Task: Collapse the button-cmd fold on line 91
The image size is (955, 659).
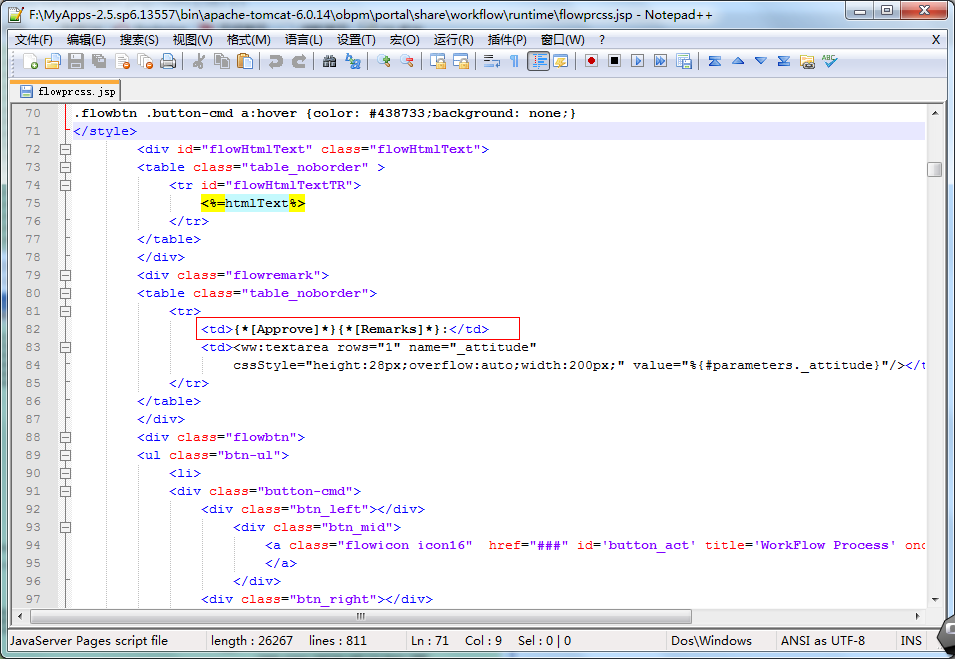Action: pos(65,491)
